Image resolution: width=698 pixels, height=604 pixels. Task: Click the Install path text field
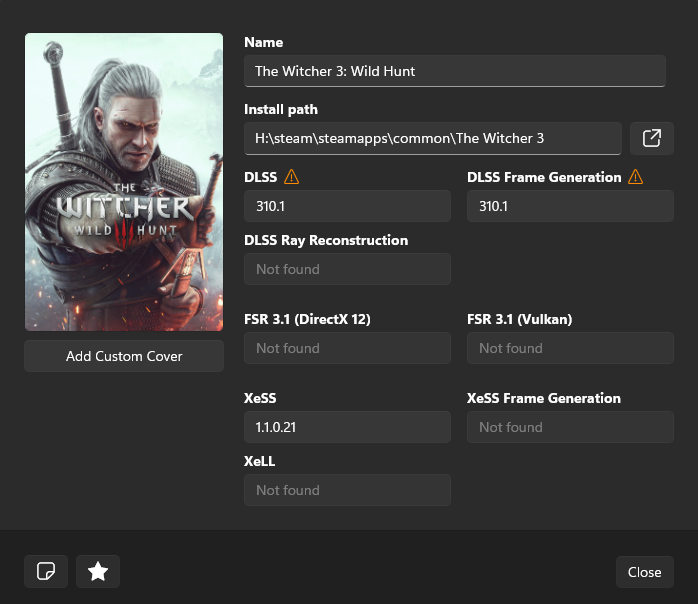(432, 138)
